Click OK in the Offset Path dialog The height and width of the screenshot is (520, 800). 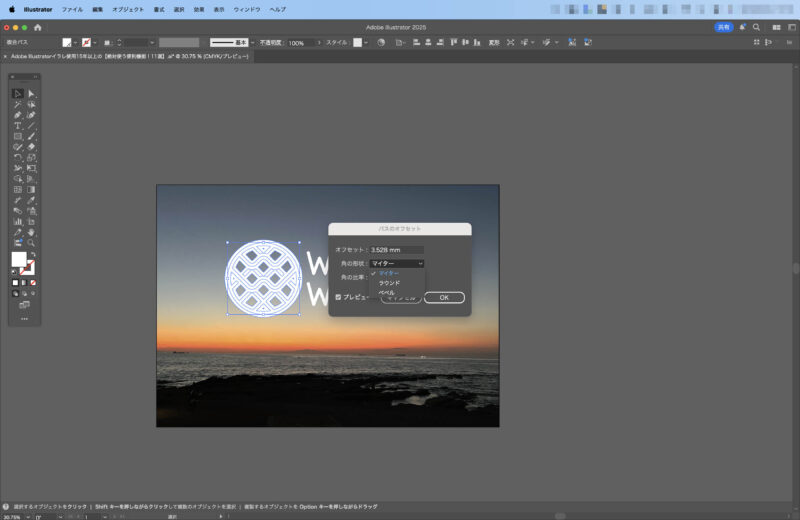coord(444,297)
